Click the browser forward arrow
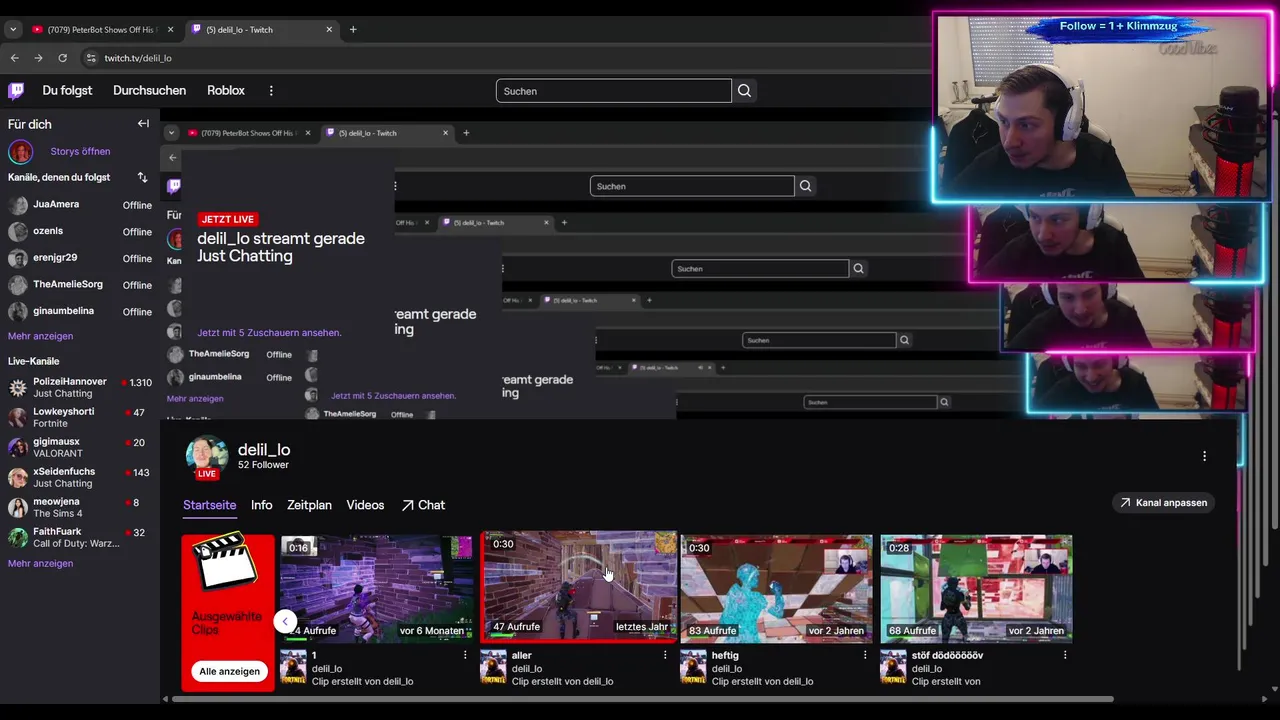The width and height of the screenshot is (1280, 720). (x=38, y=58)
